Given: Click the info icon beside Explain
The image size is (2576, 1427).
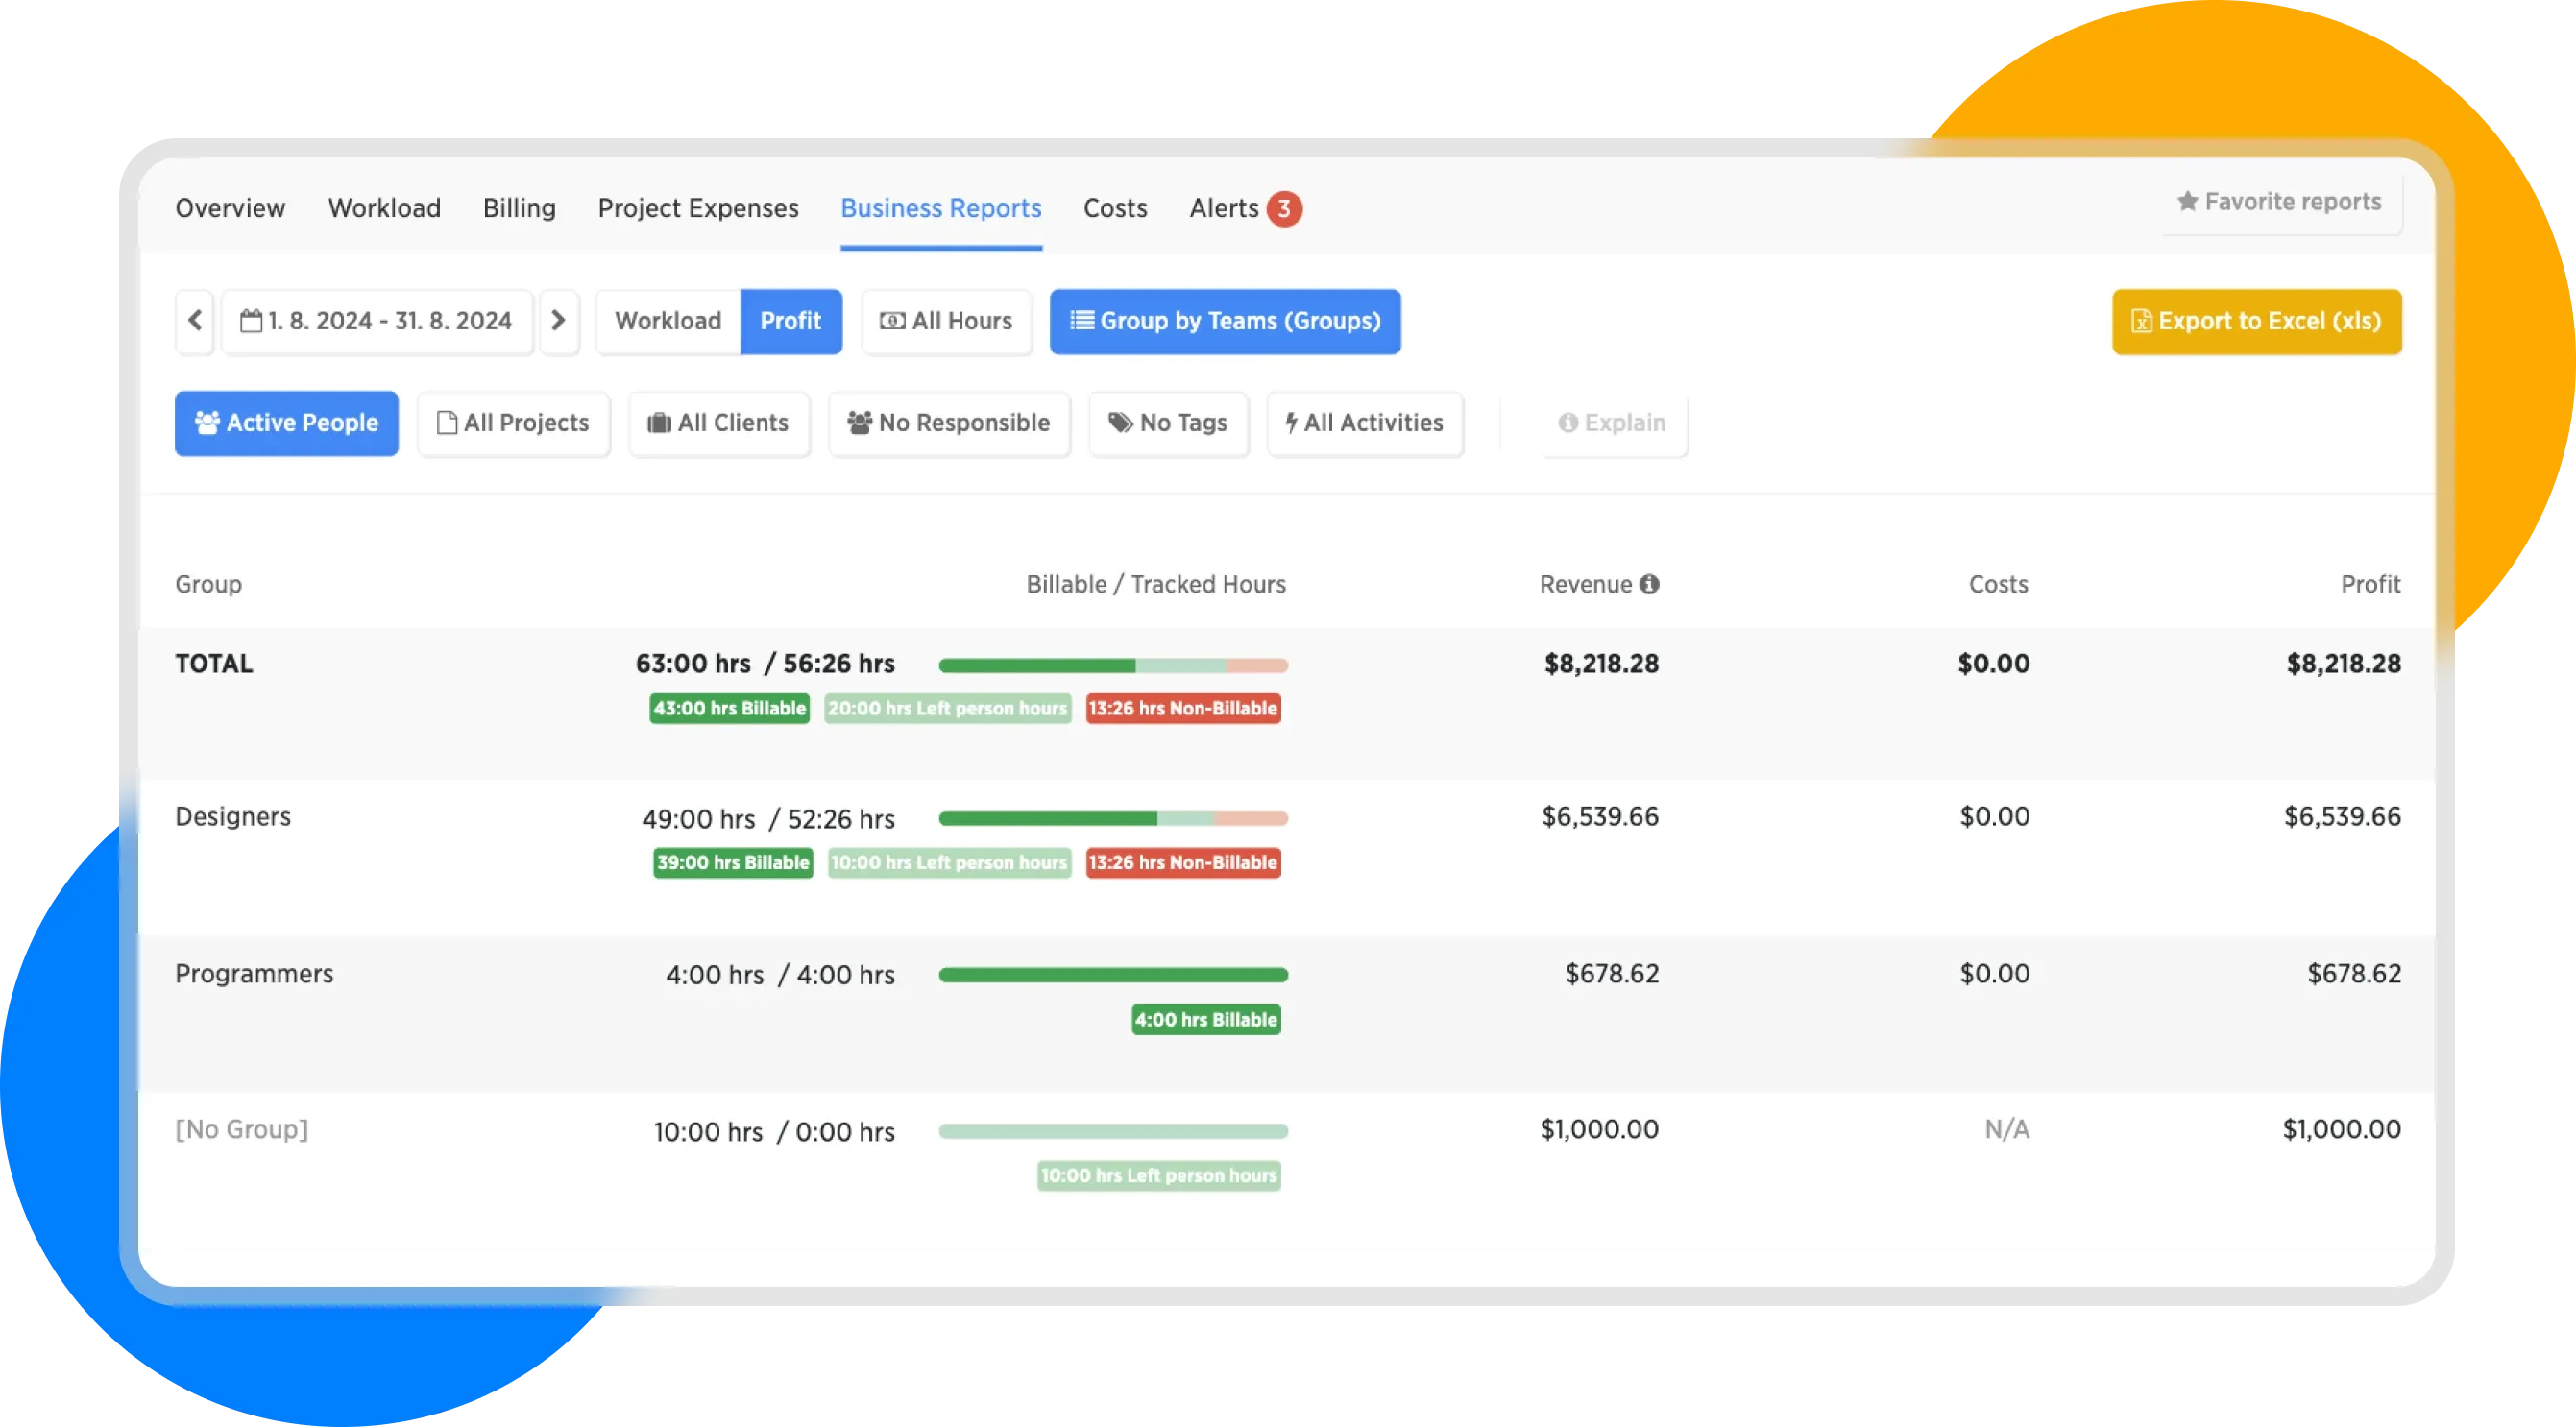Looking at the screenshot, I should tap(1568, 423).
